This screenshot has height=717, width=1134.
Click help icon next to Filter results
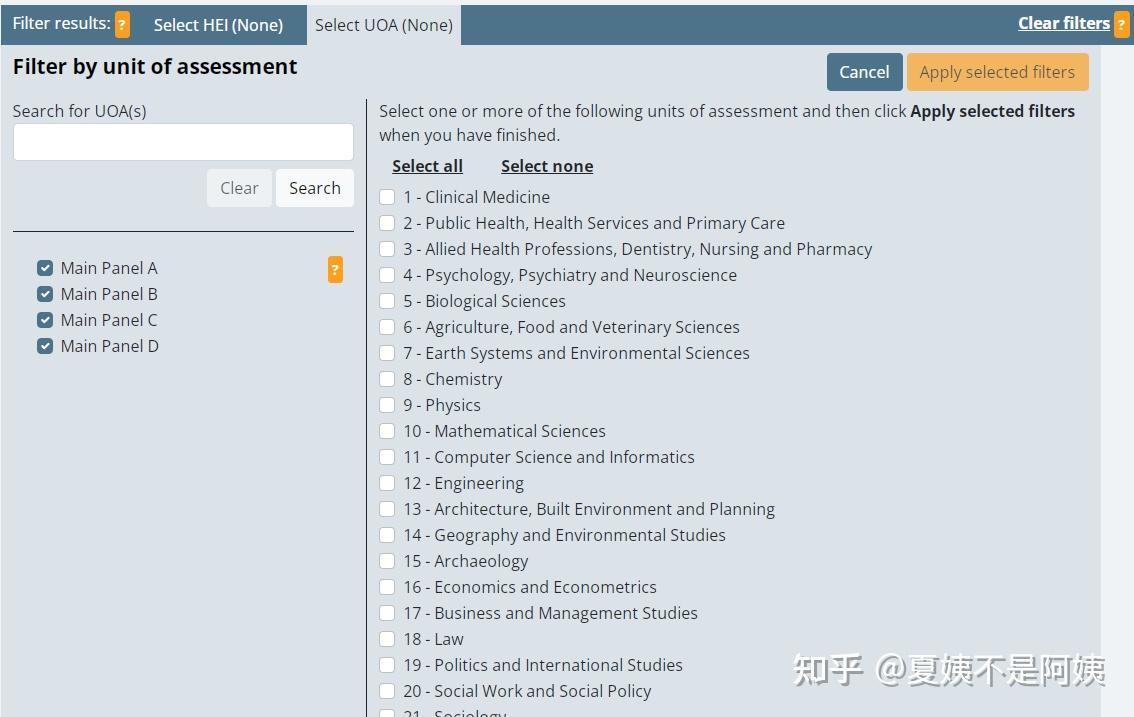coord(123,25)
